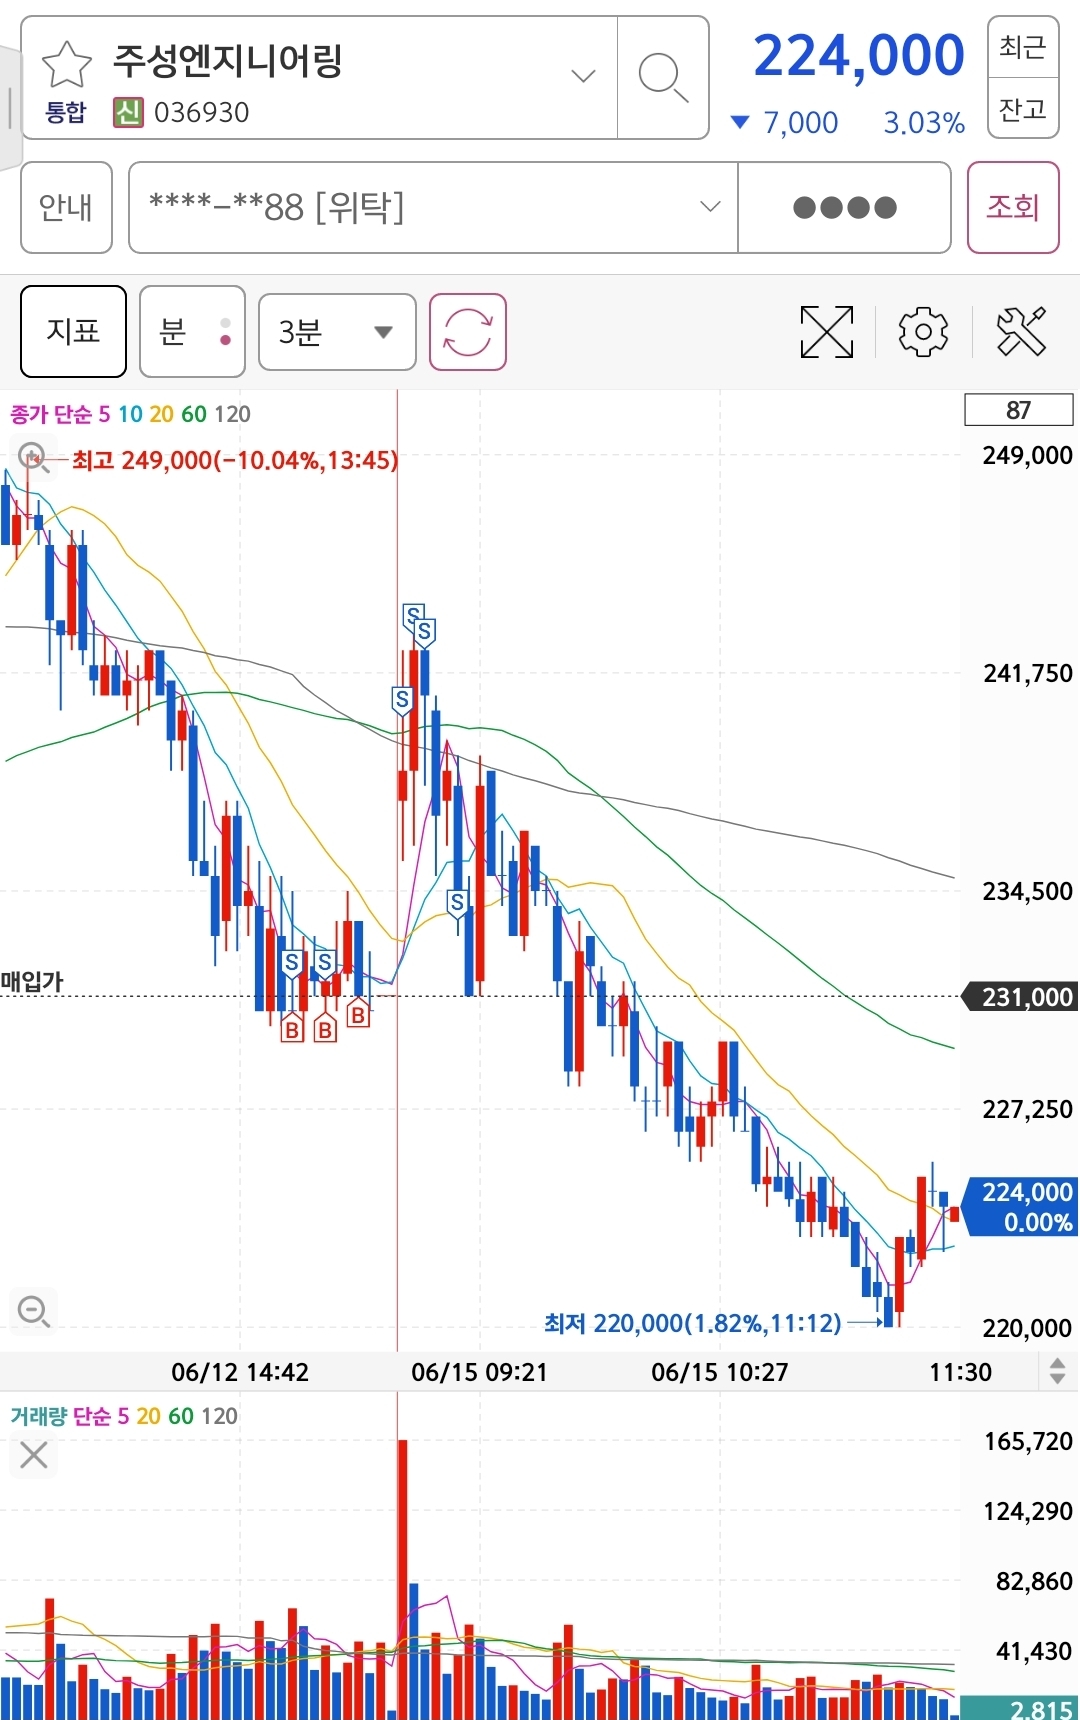Open the chart drawing tools icon

pos(1021,332)
